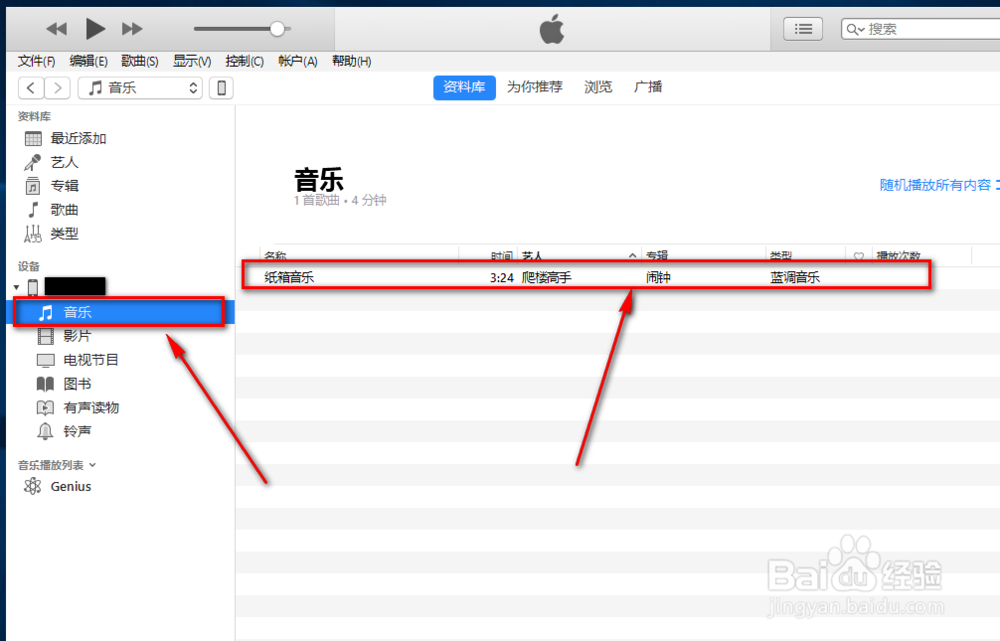
Task: Select device 铃声 item
Action: point(77,432)
